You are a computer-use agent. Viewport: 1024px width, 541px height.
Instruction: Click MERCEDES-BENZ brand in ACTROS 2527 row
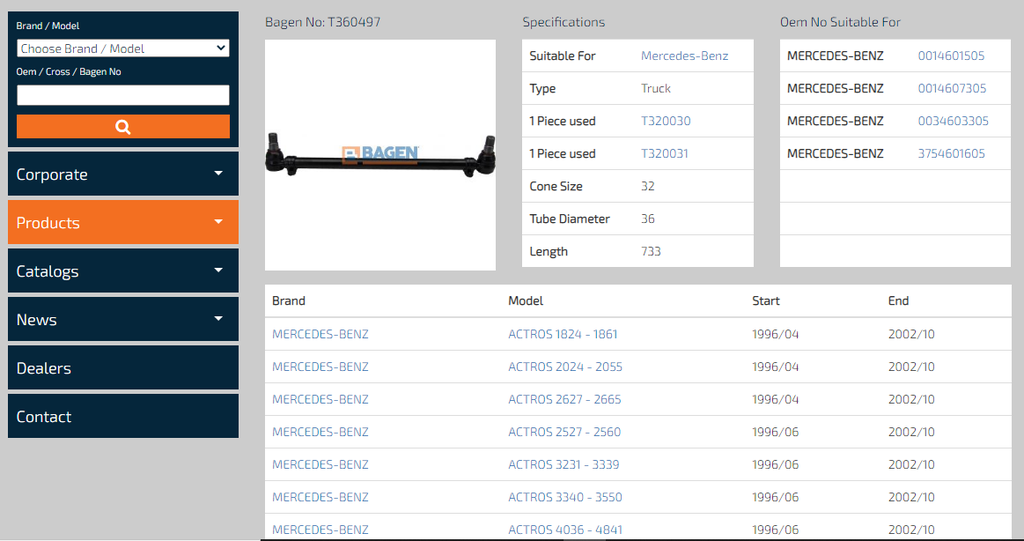tap(320, 432)
